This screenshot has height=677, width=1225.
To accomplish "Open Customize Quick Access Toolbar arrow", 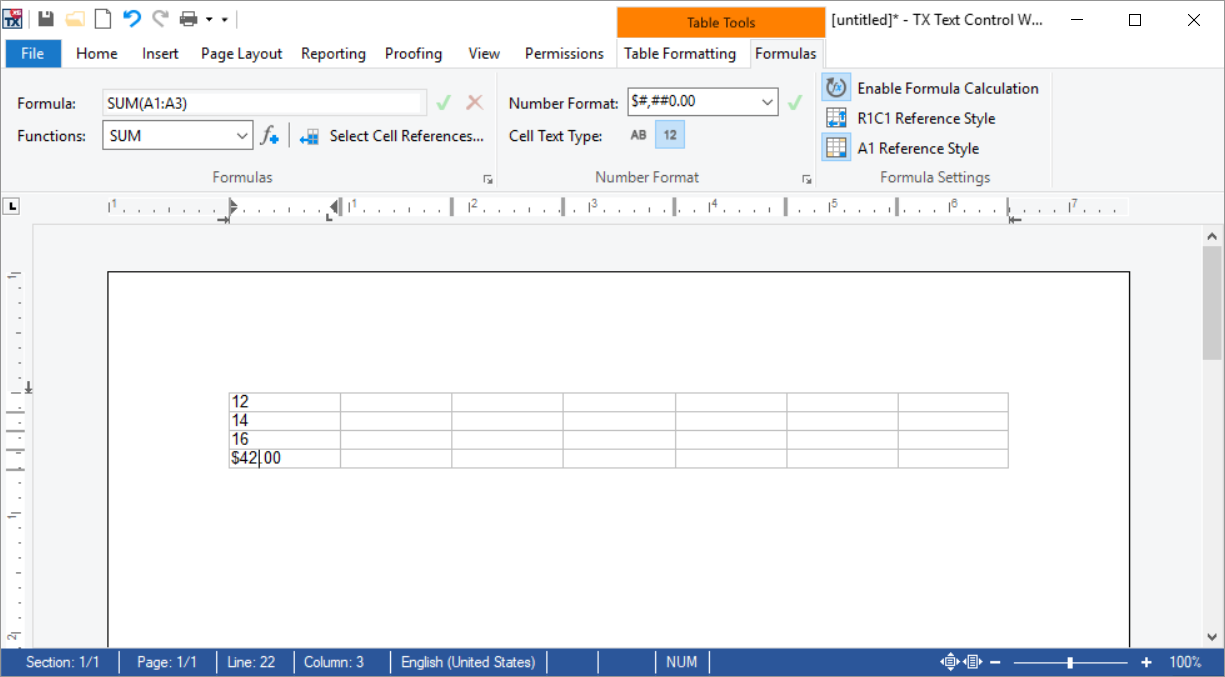I will [x=225, y=19].
